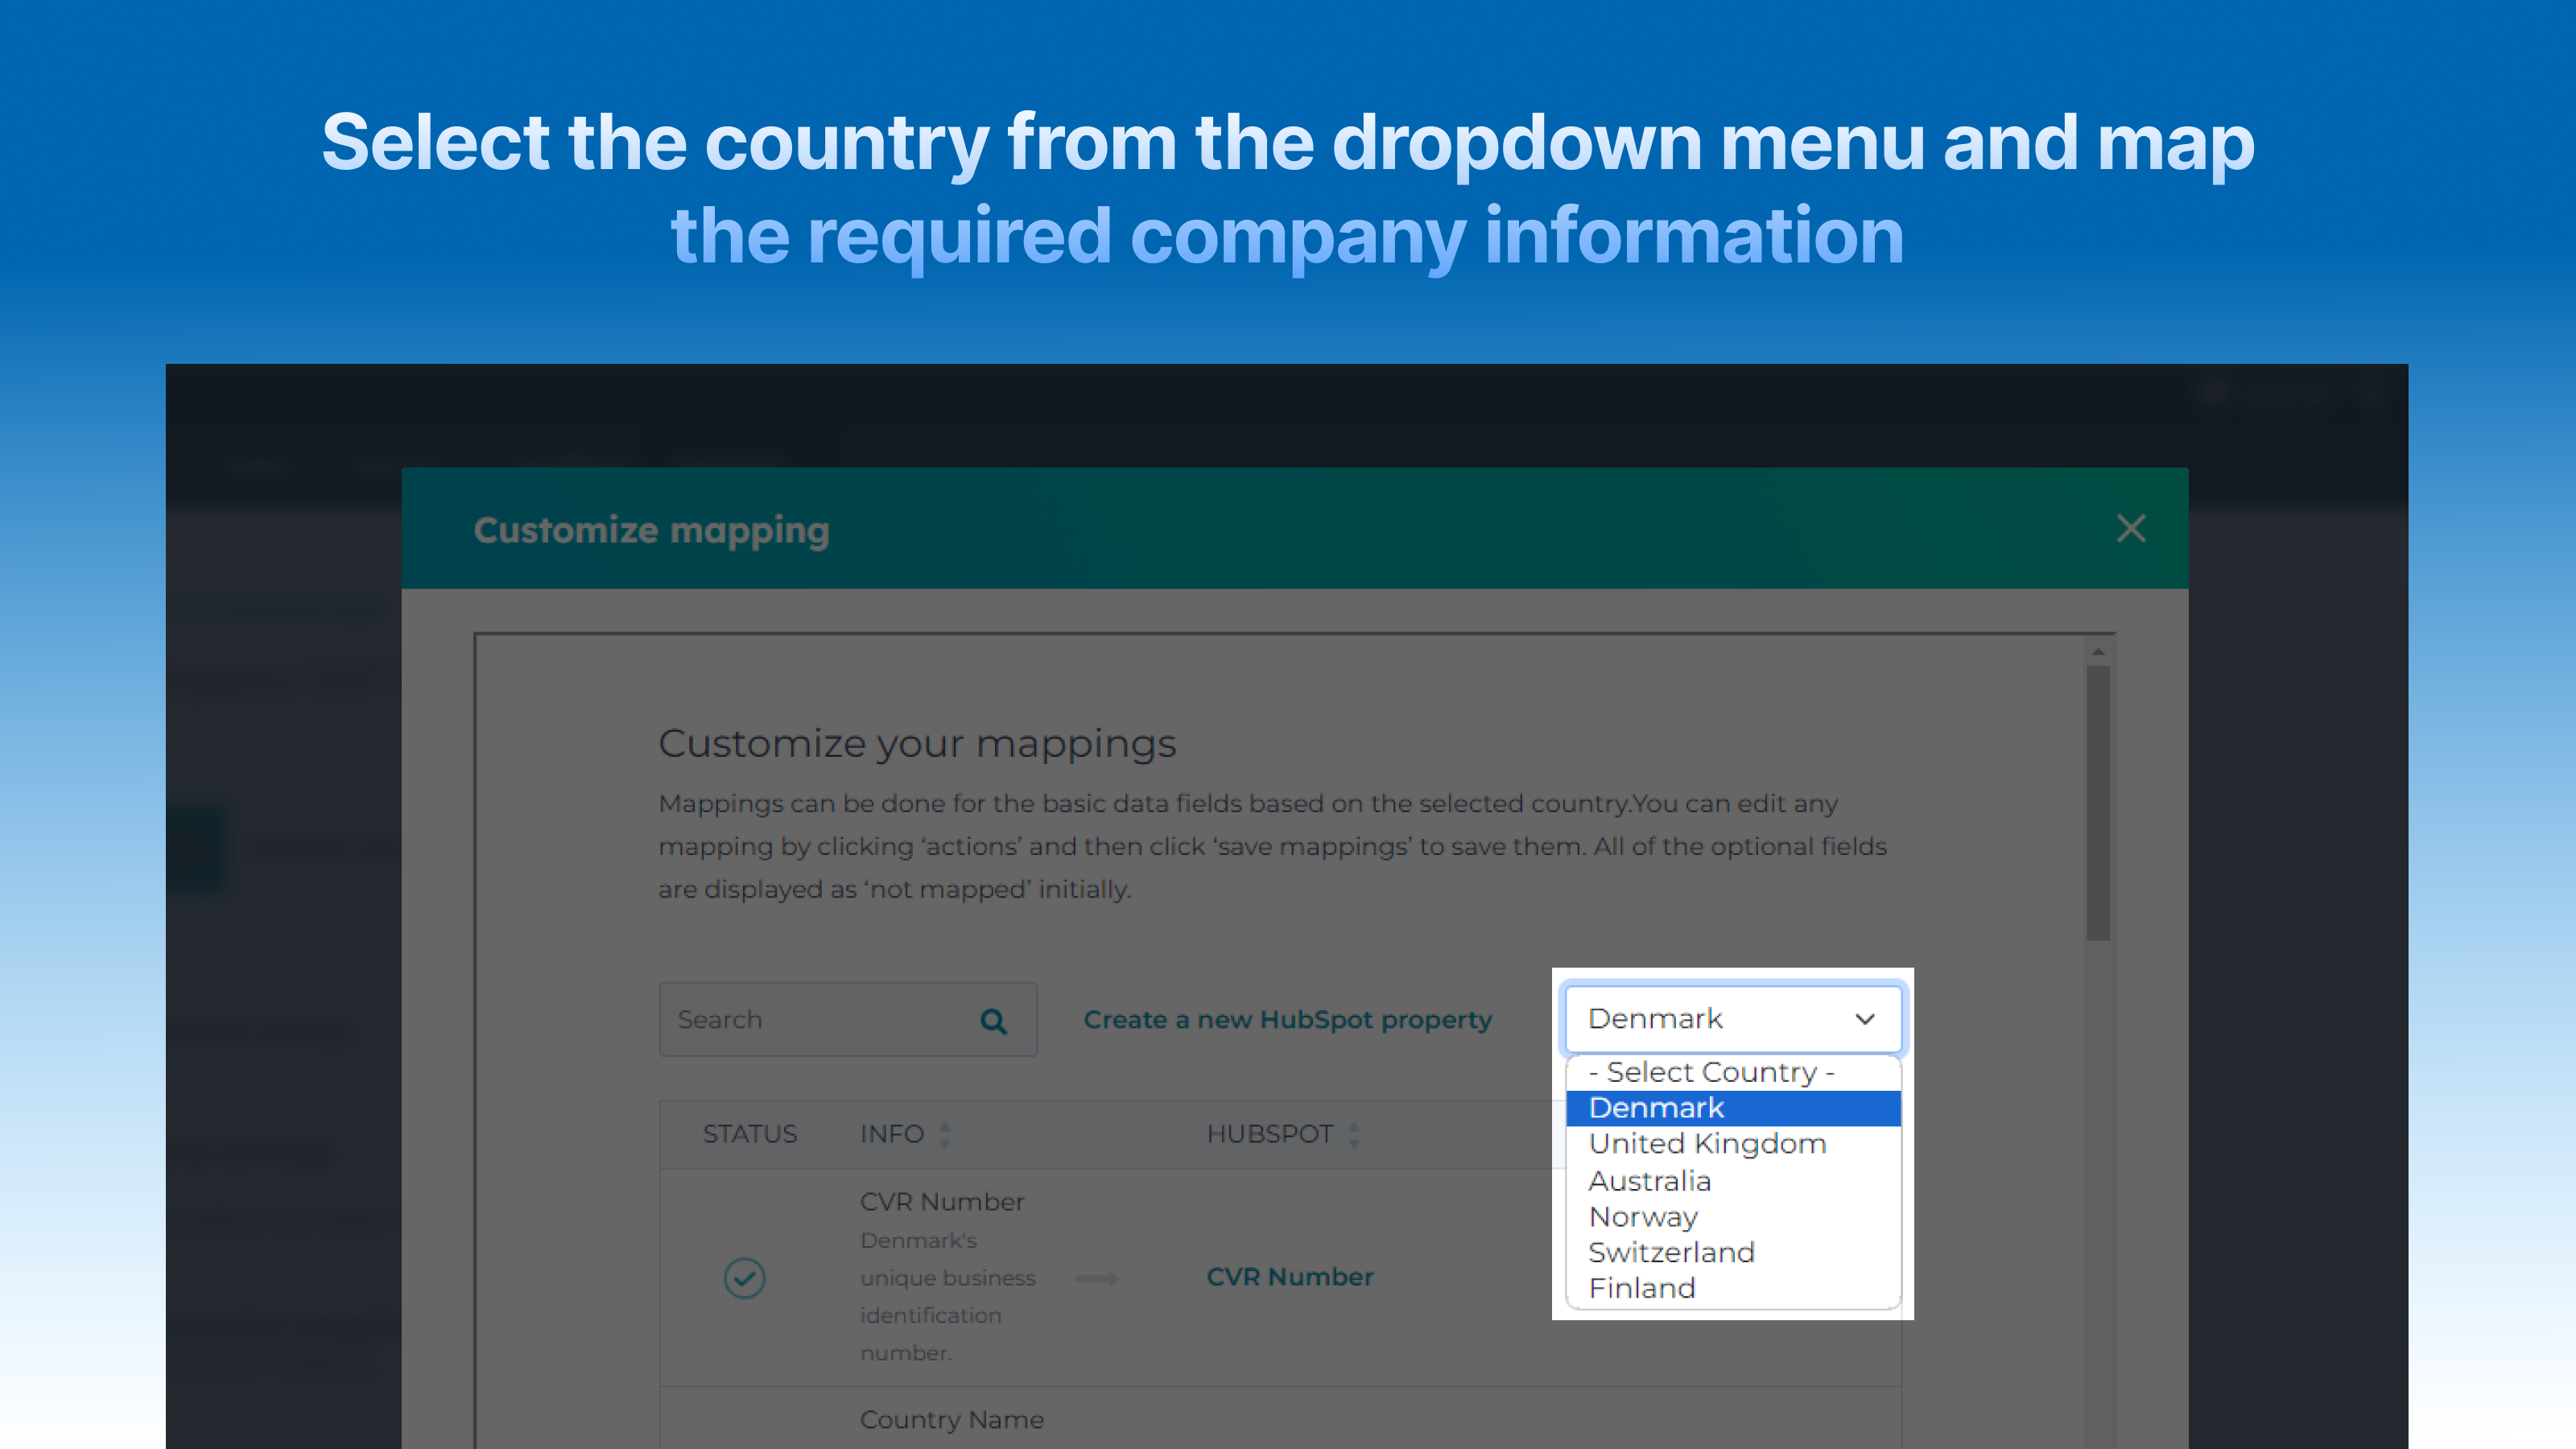Focus the Search input field
The width and height of the screenshot is (2576, 1449).
click(847, 1019)
